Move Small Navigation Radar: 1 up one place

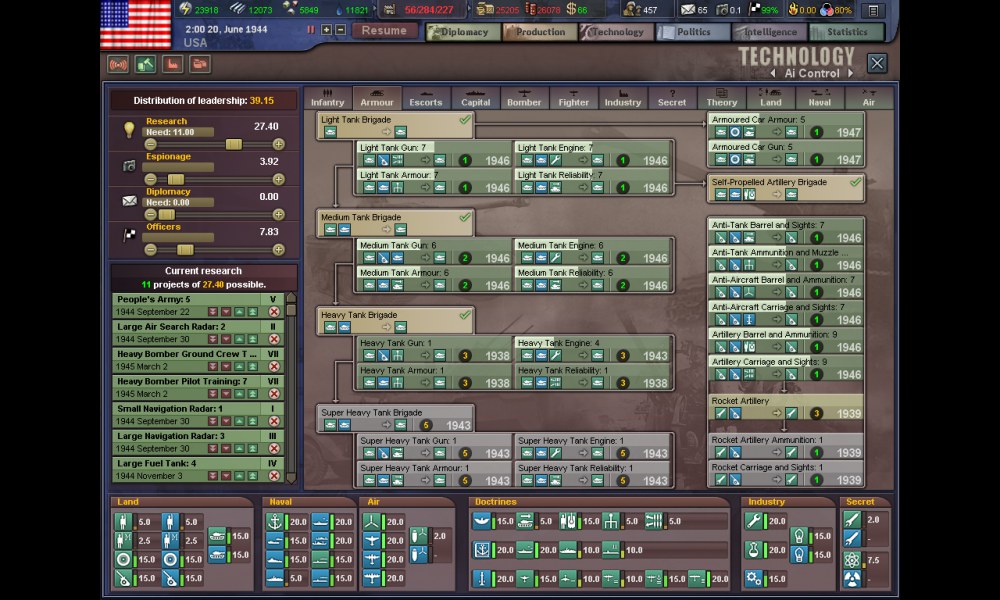239,421
